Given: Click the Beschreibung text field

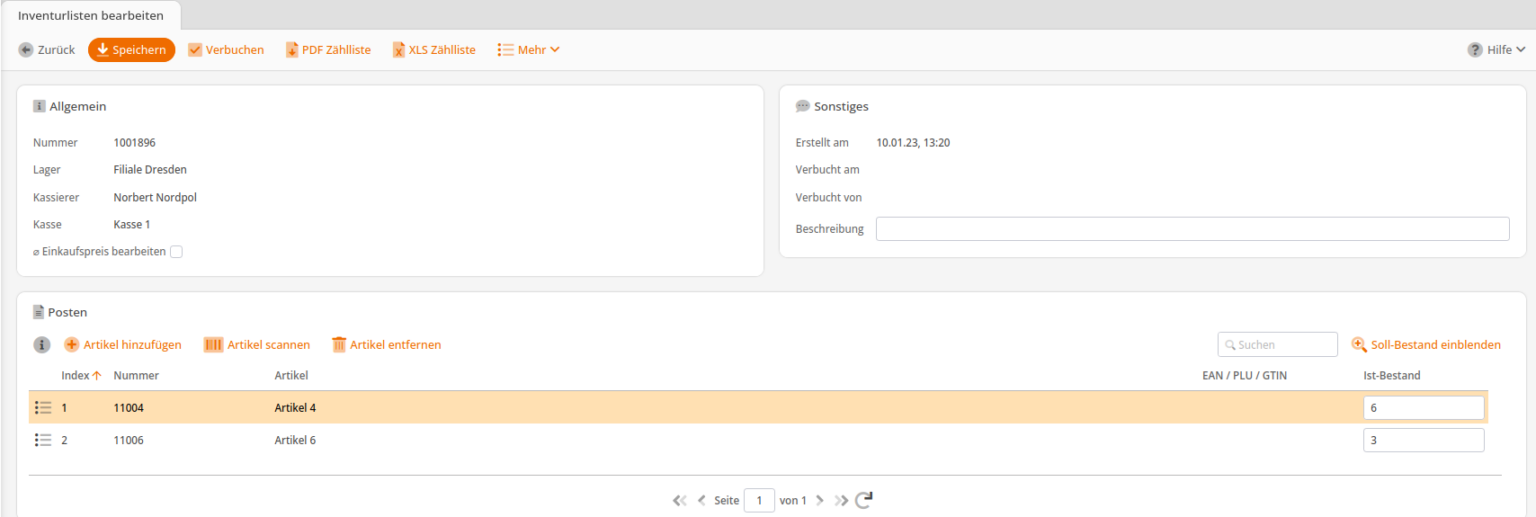Looking at the screenshot, I should click(x=1192, y=229).
